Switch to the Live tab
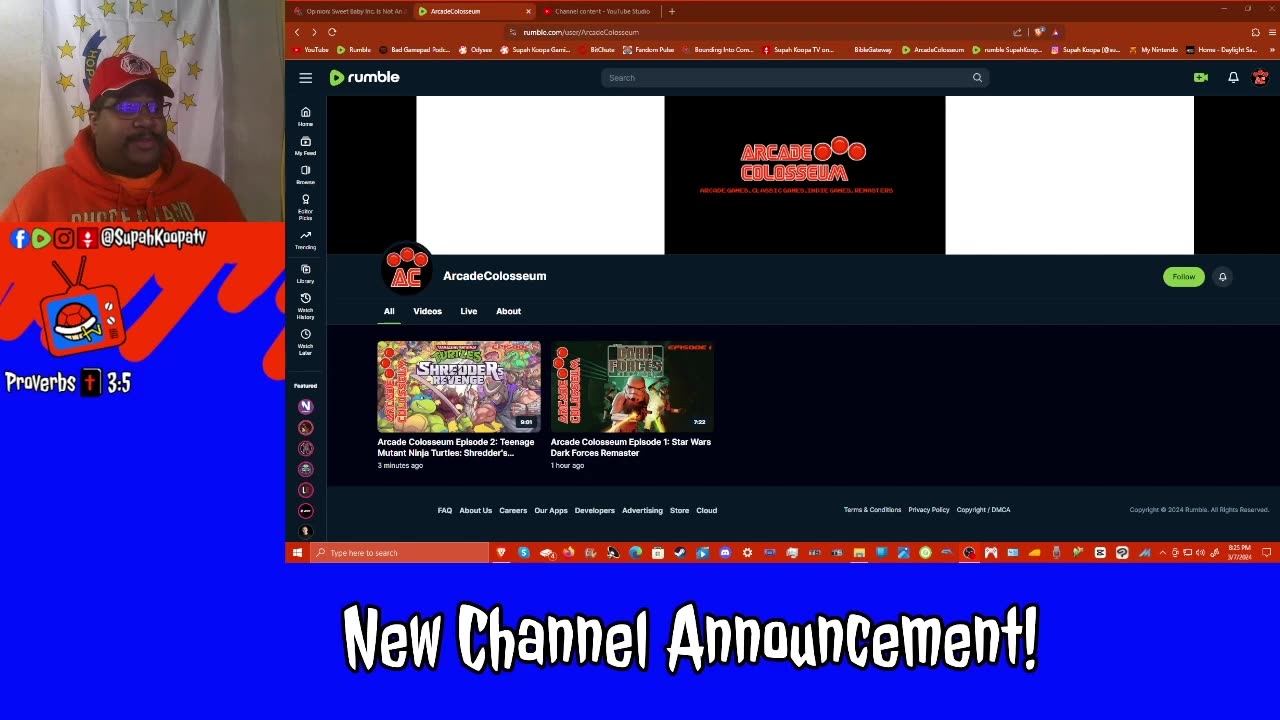 click(x=468, y=311)
